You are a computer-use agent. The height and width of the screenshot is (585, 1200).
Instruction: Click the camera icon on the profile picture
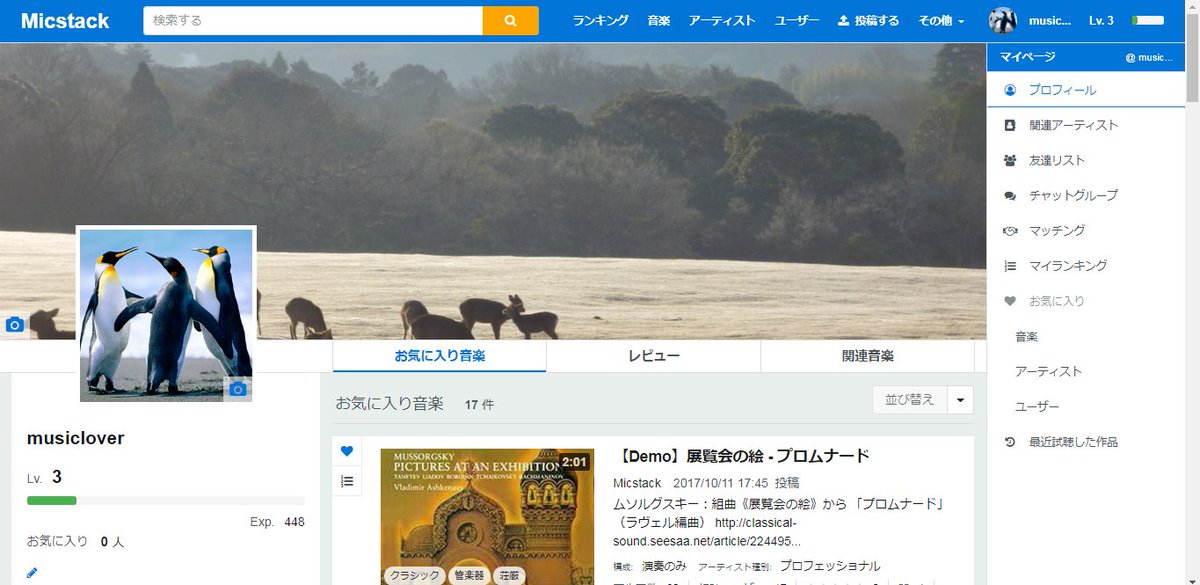237,389
